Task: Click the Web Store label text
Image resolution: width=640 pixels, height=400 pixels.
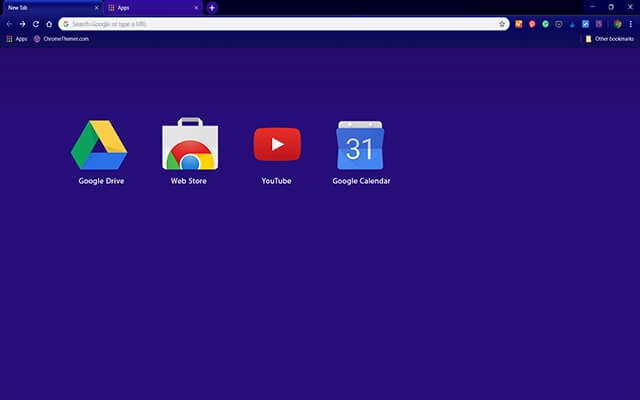Action: [x=189, y=181]
